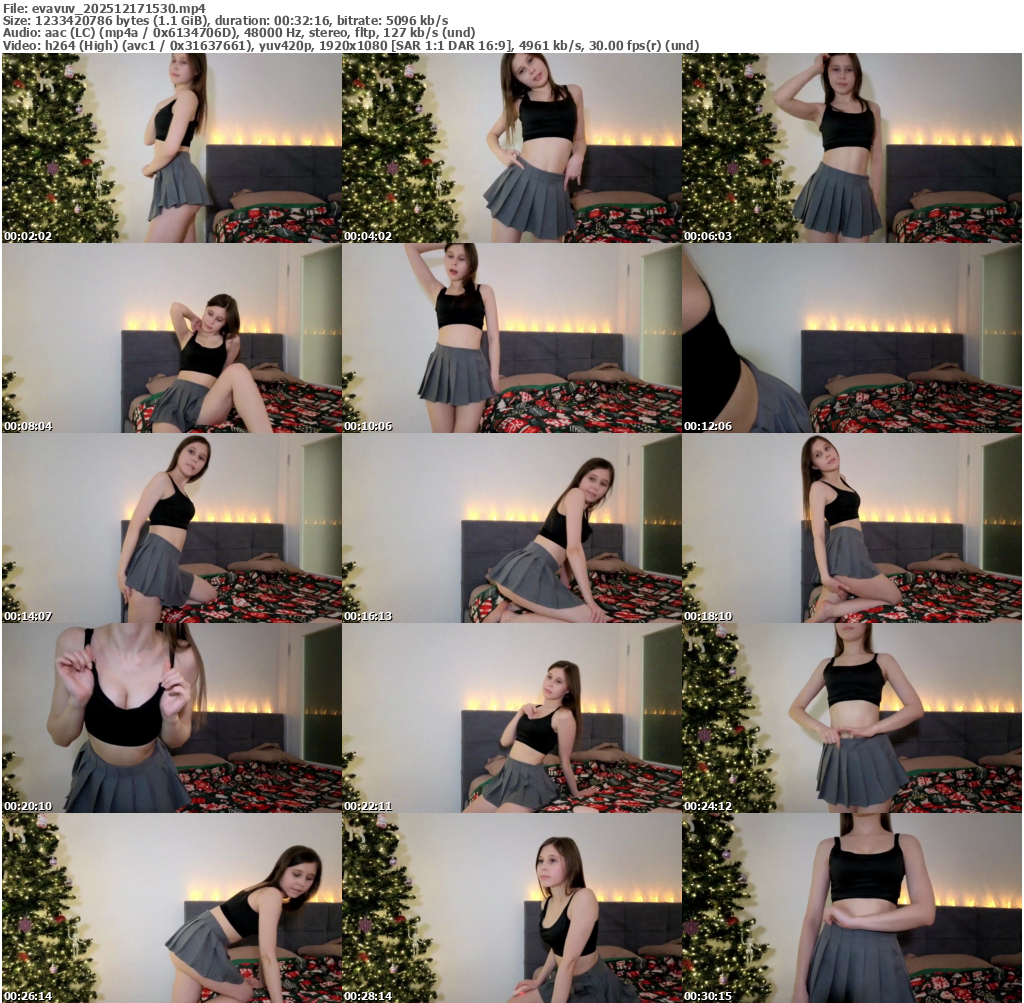Select the thumbnail frame stamped 00:28:14
1024x1003 pixels.
[x=512, y=908]
